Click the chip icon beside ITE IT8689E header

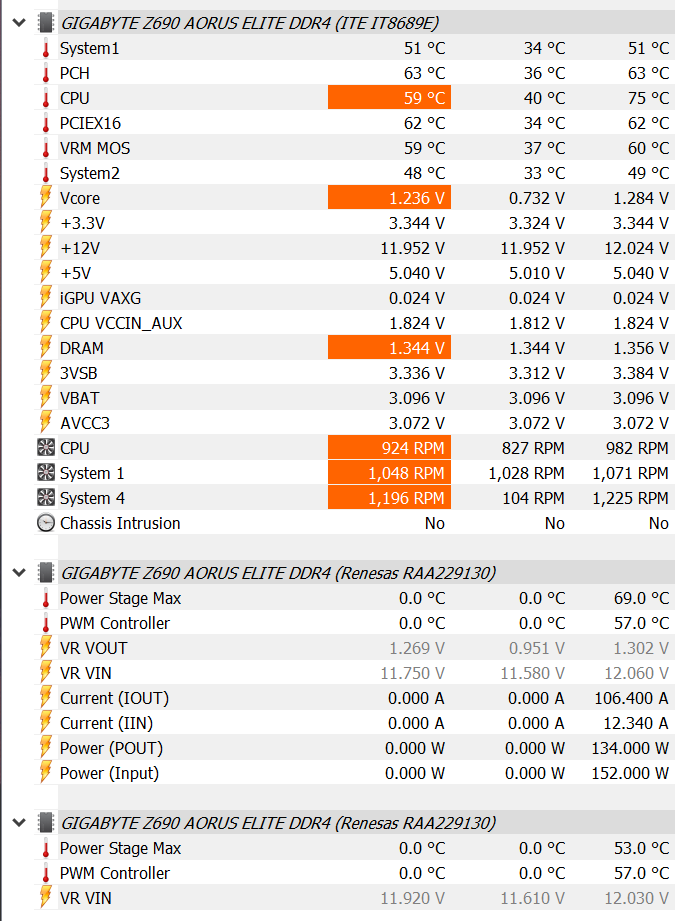click(46, 22)
